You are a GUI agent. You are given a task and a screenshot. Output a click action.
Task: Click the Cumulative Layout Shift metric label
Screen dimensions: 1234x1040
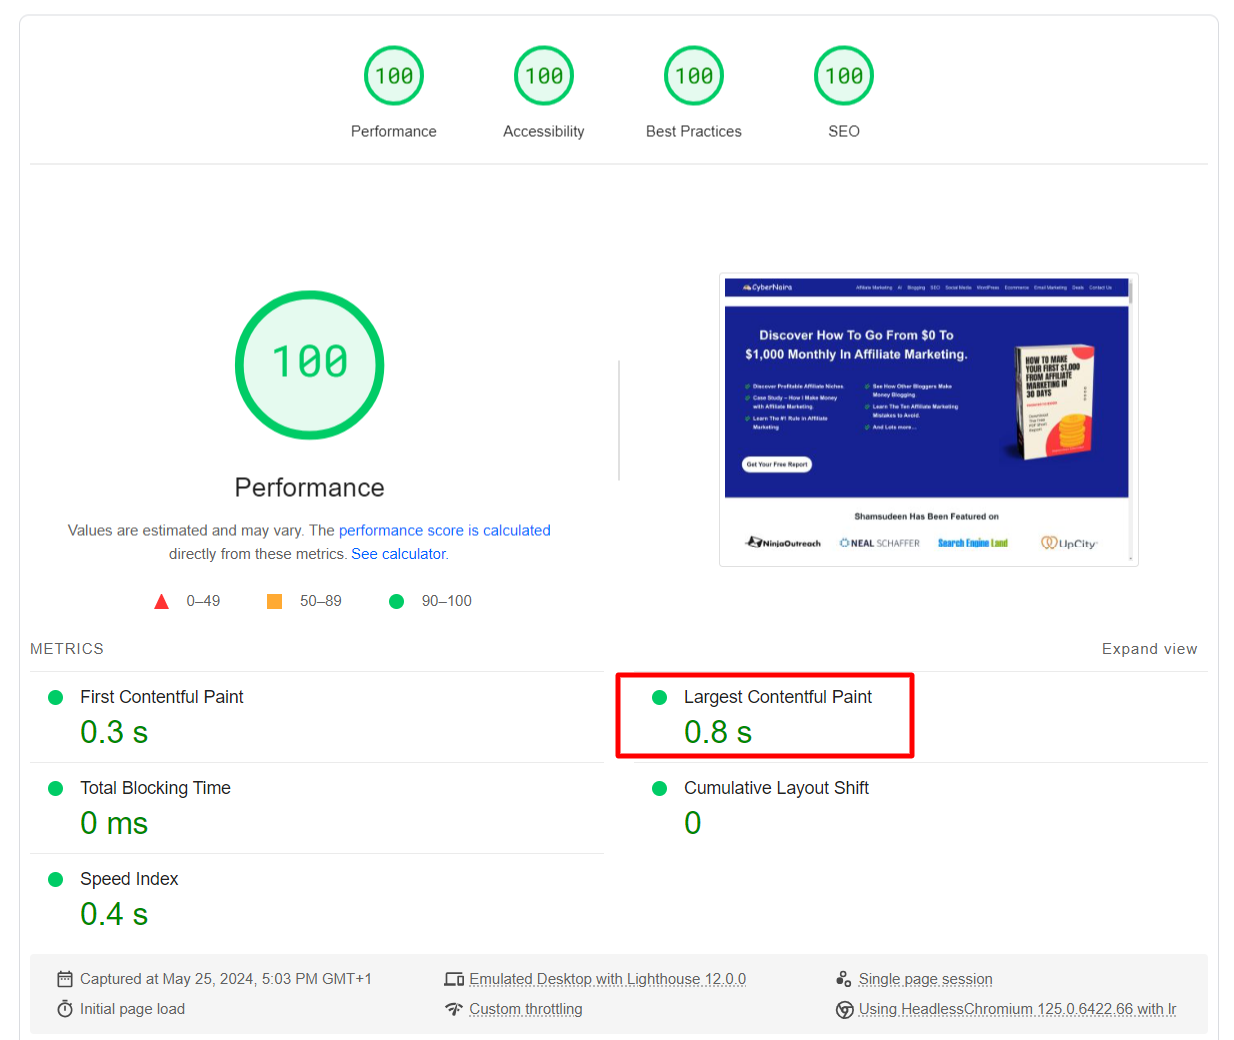point(776,788)
